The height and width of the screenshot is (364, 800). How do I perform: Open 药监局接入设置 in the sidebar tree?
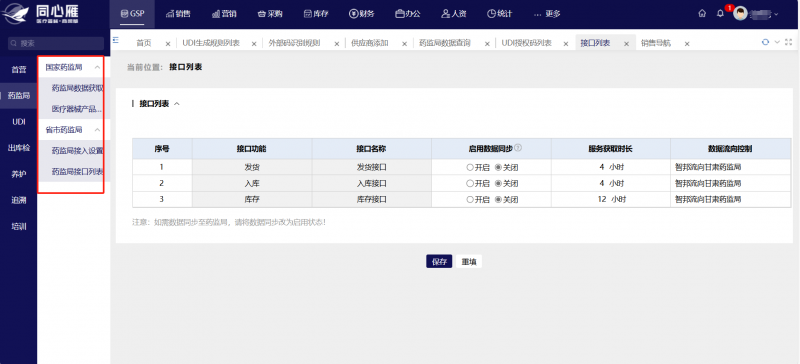(77, 151)
